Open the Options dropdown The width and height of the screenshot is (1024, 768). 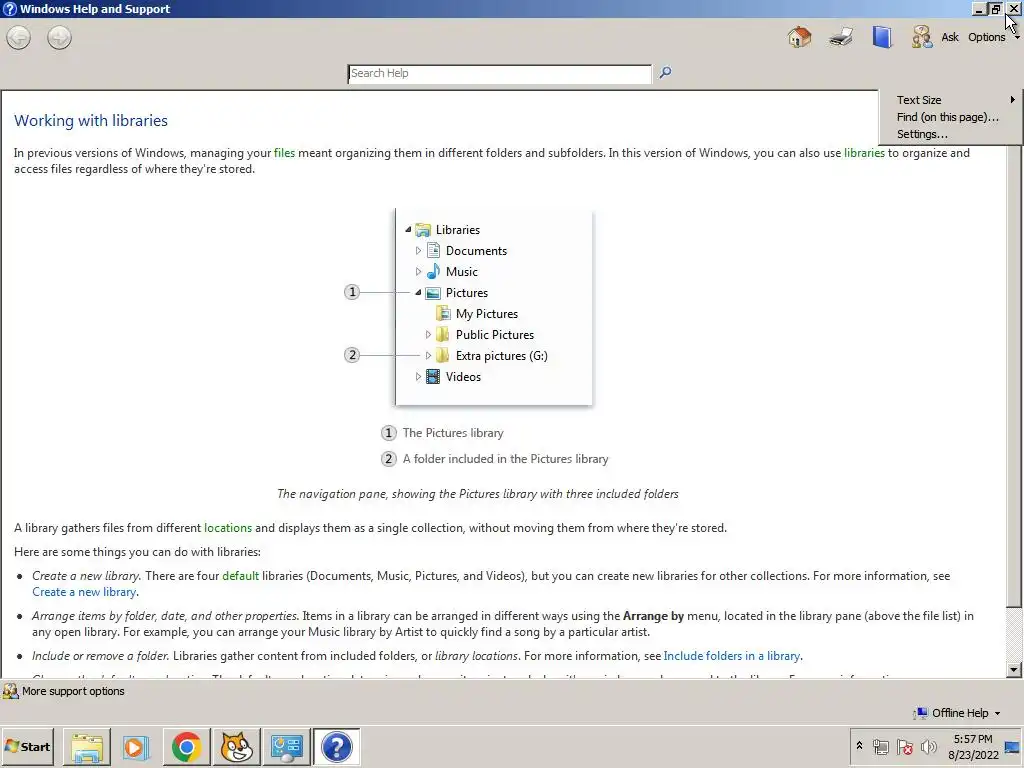[x=993, y=37]
